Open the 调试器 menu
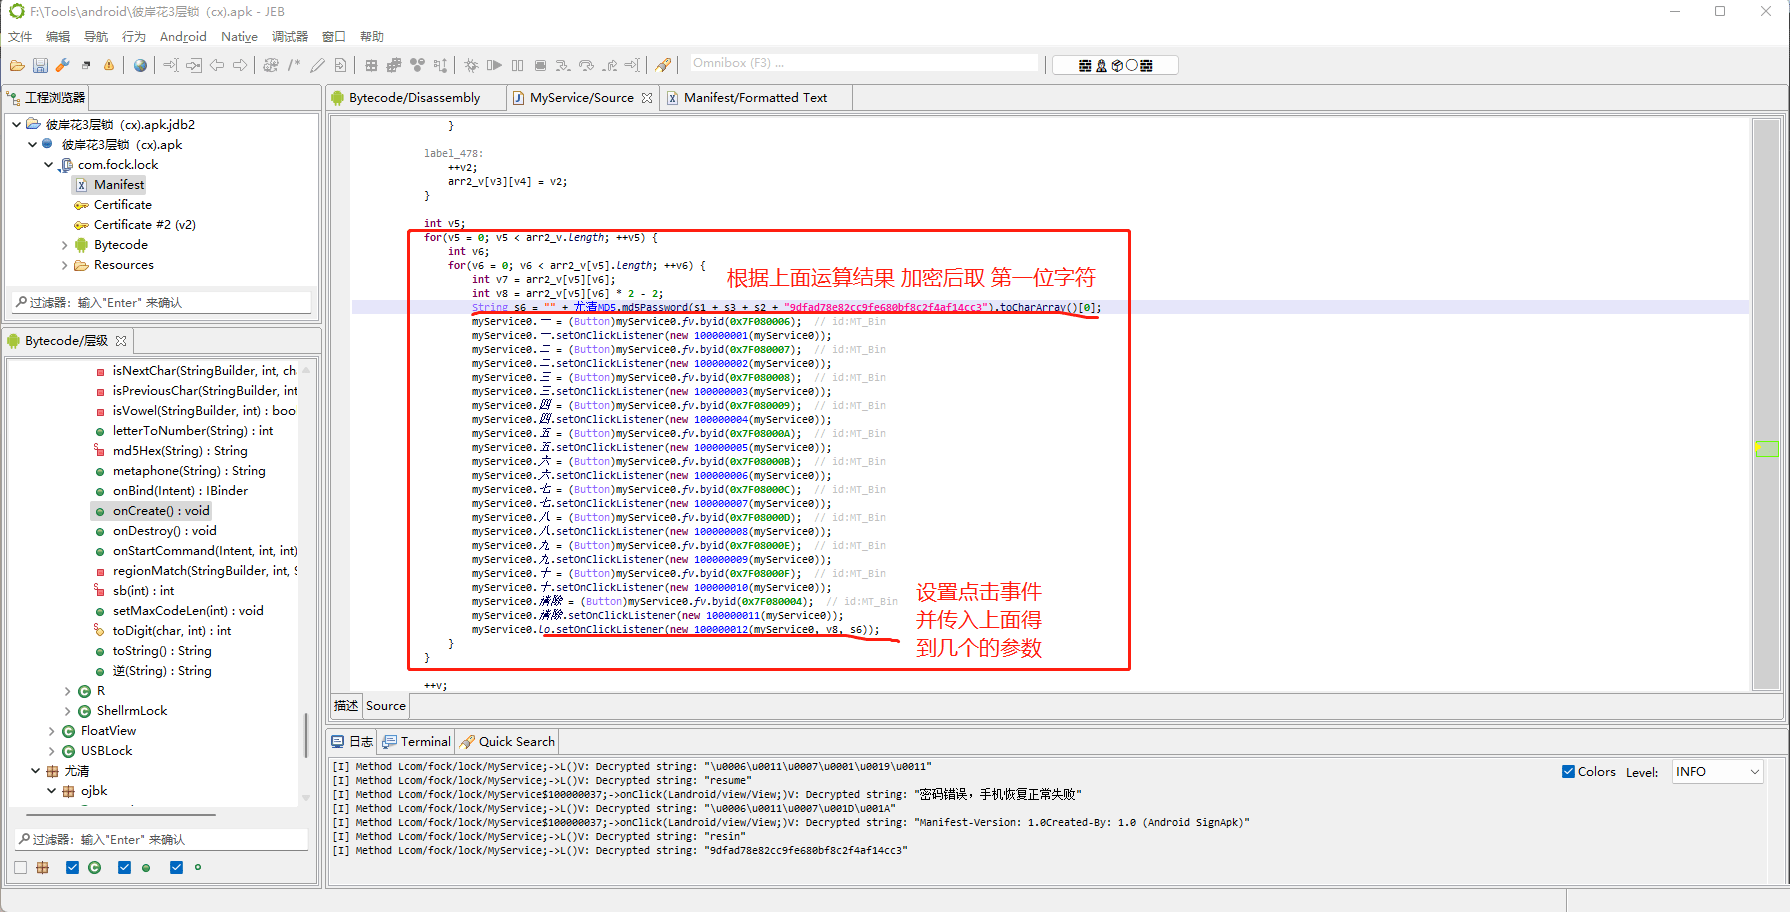This screenshot has width=1790, height=912. [290, 37]
